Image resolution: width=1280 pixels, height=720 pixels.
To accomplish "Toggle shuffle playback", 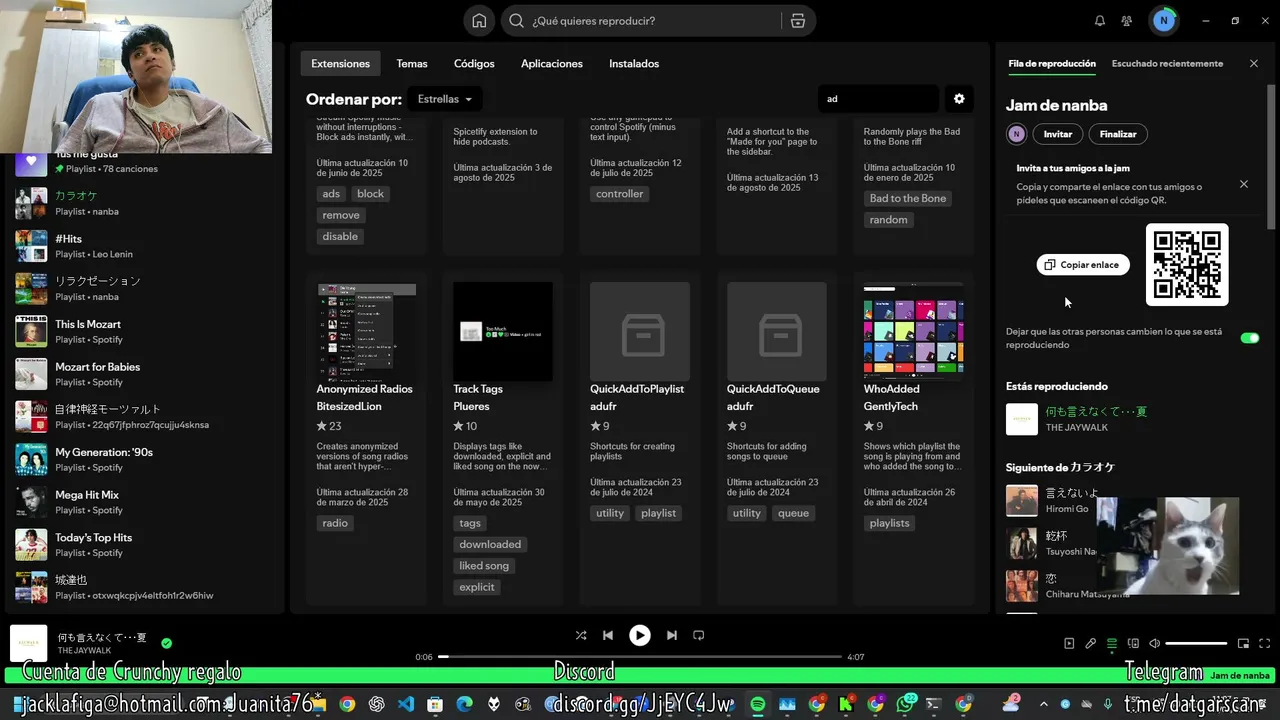I will [581, 635].
